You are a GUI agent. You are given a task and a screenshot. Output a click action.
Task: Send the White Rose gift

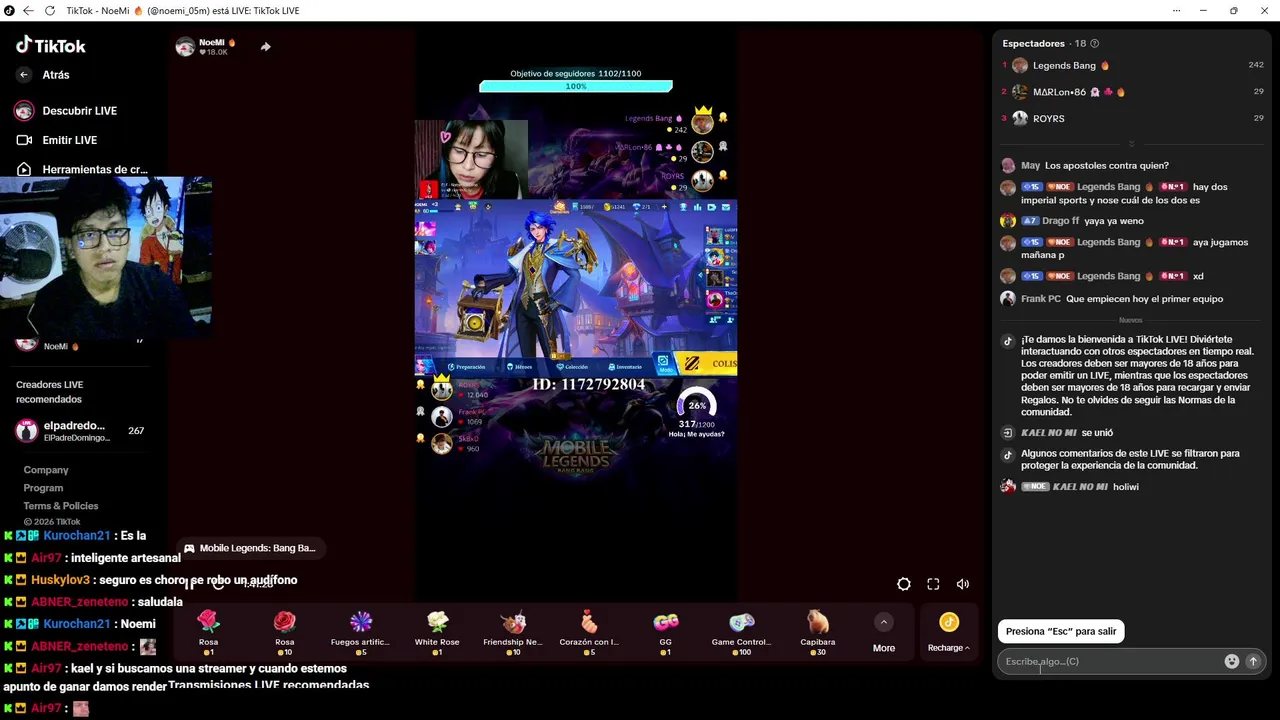pos(437,632)
